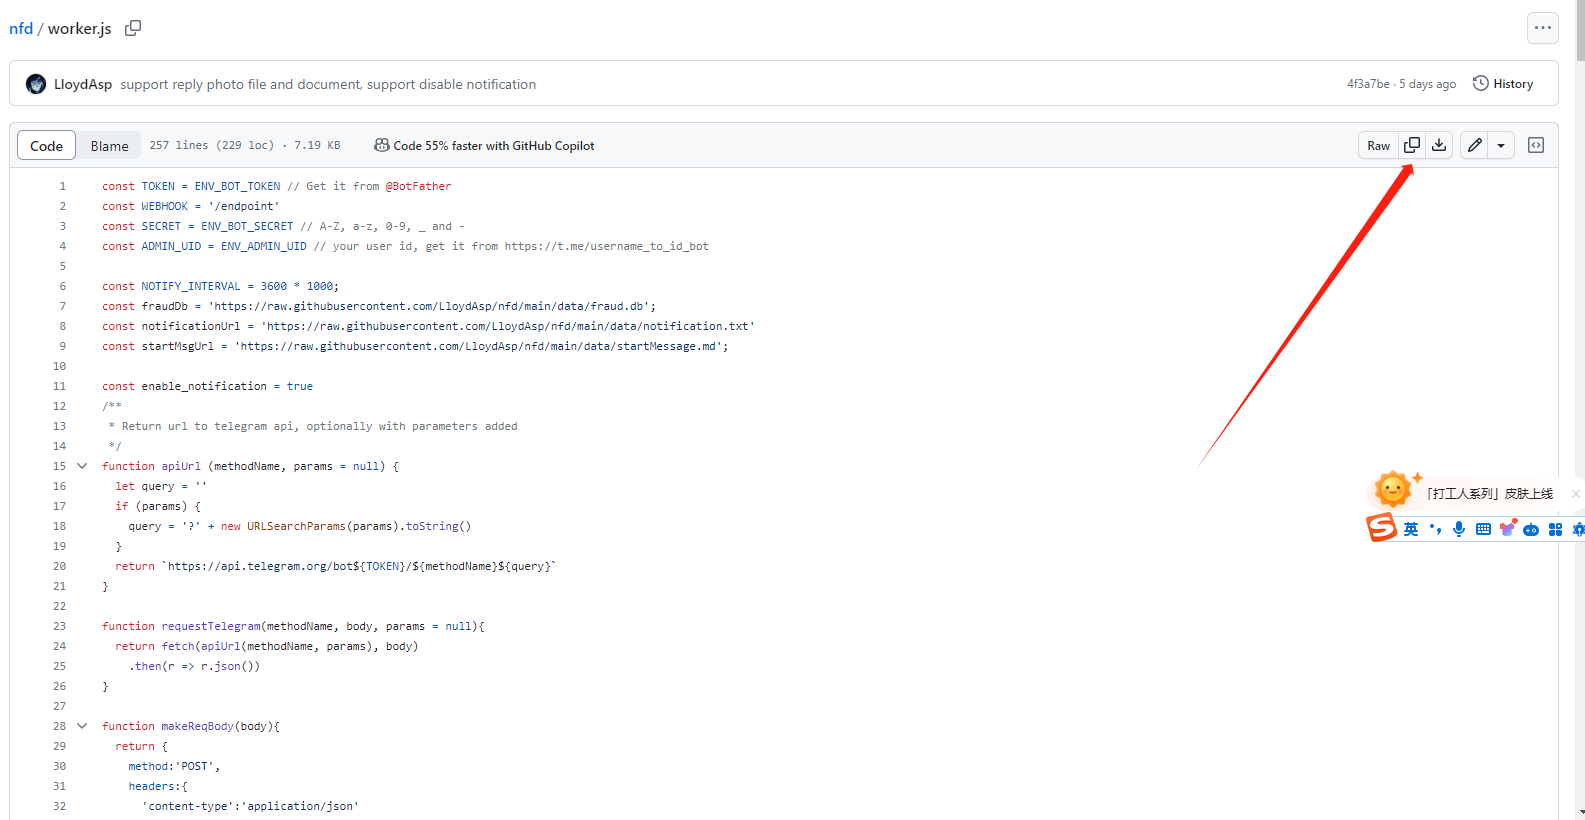Copy raw file contents

[1412, 145]
